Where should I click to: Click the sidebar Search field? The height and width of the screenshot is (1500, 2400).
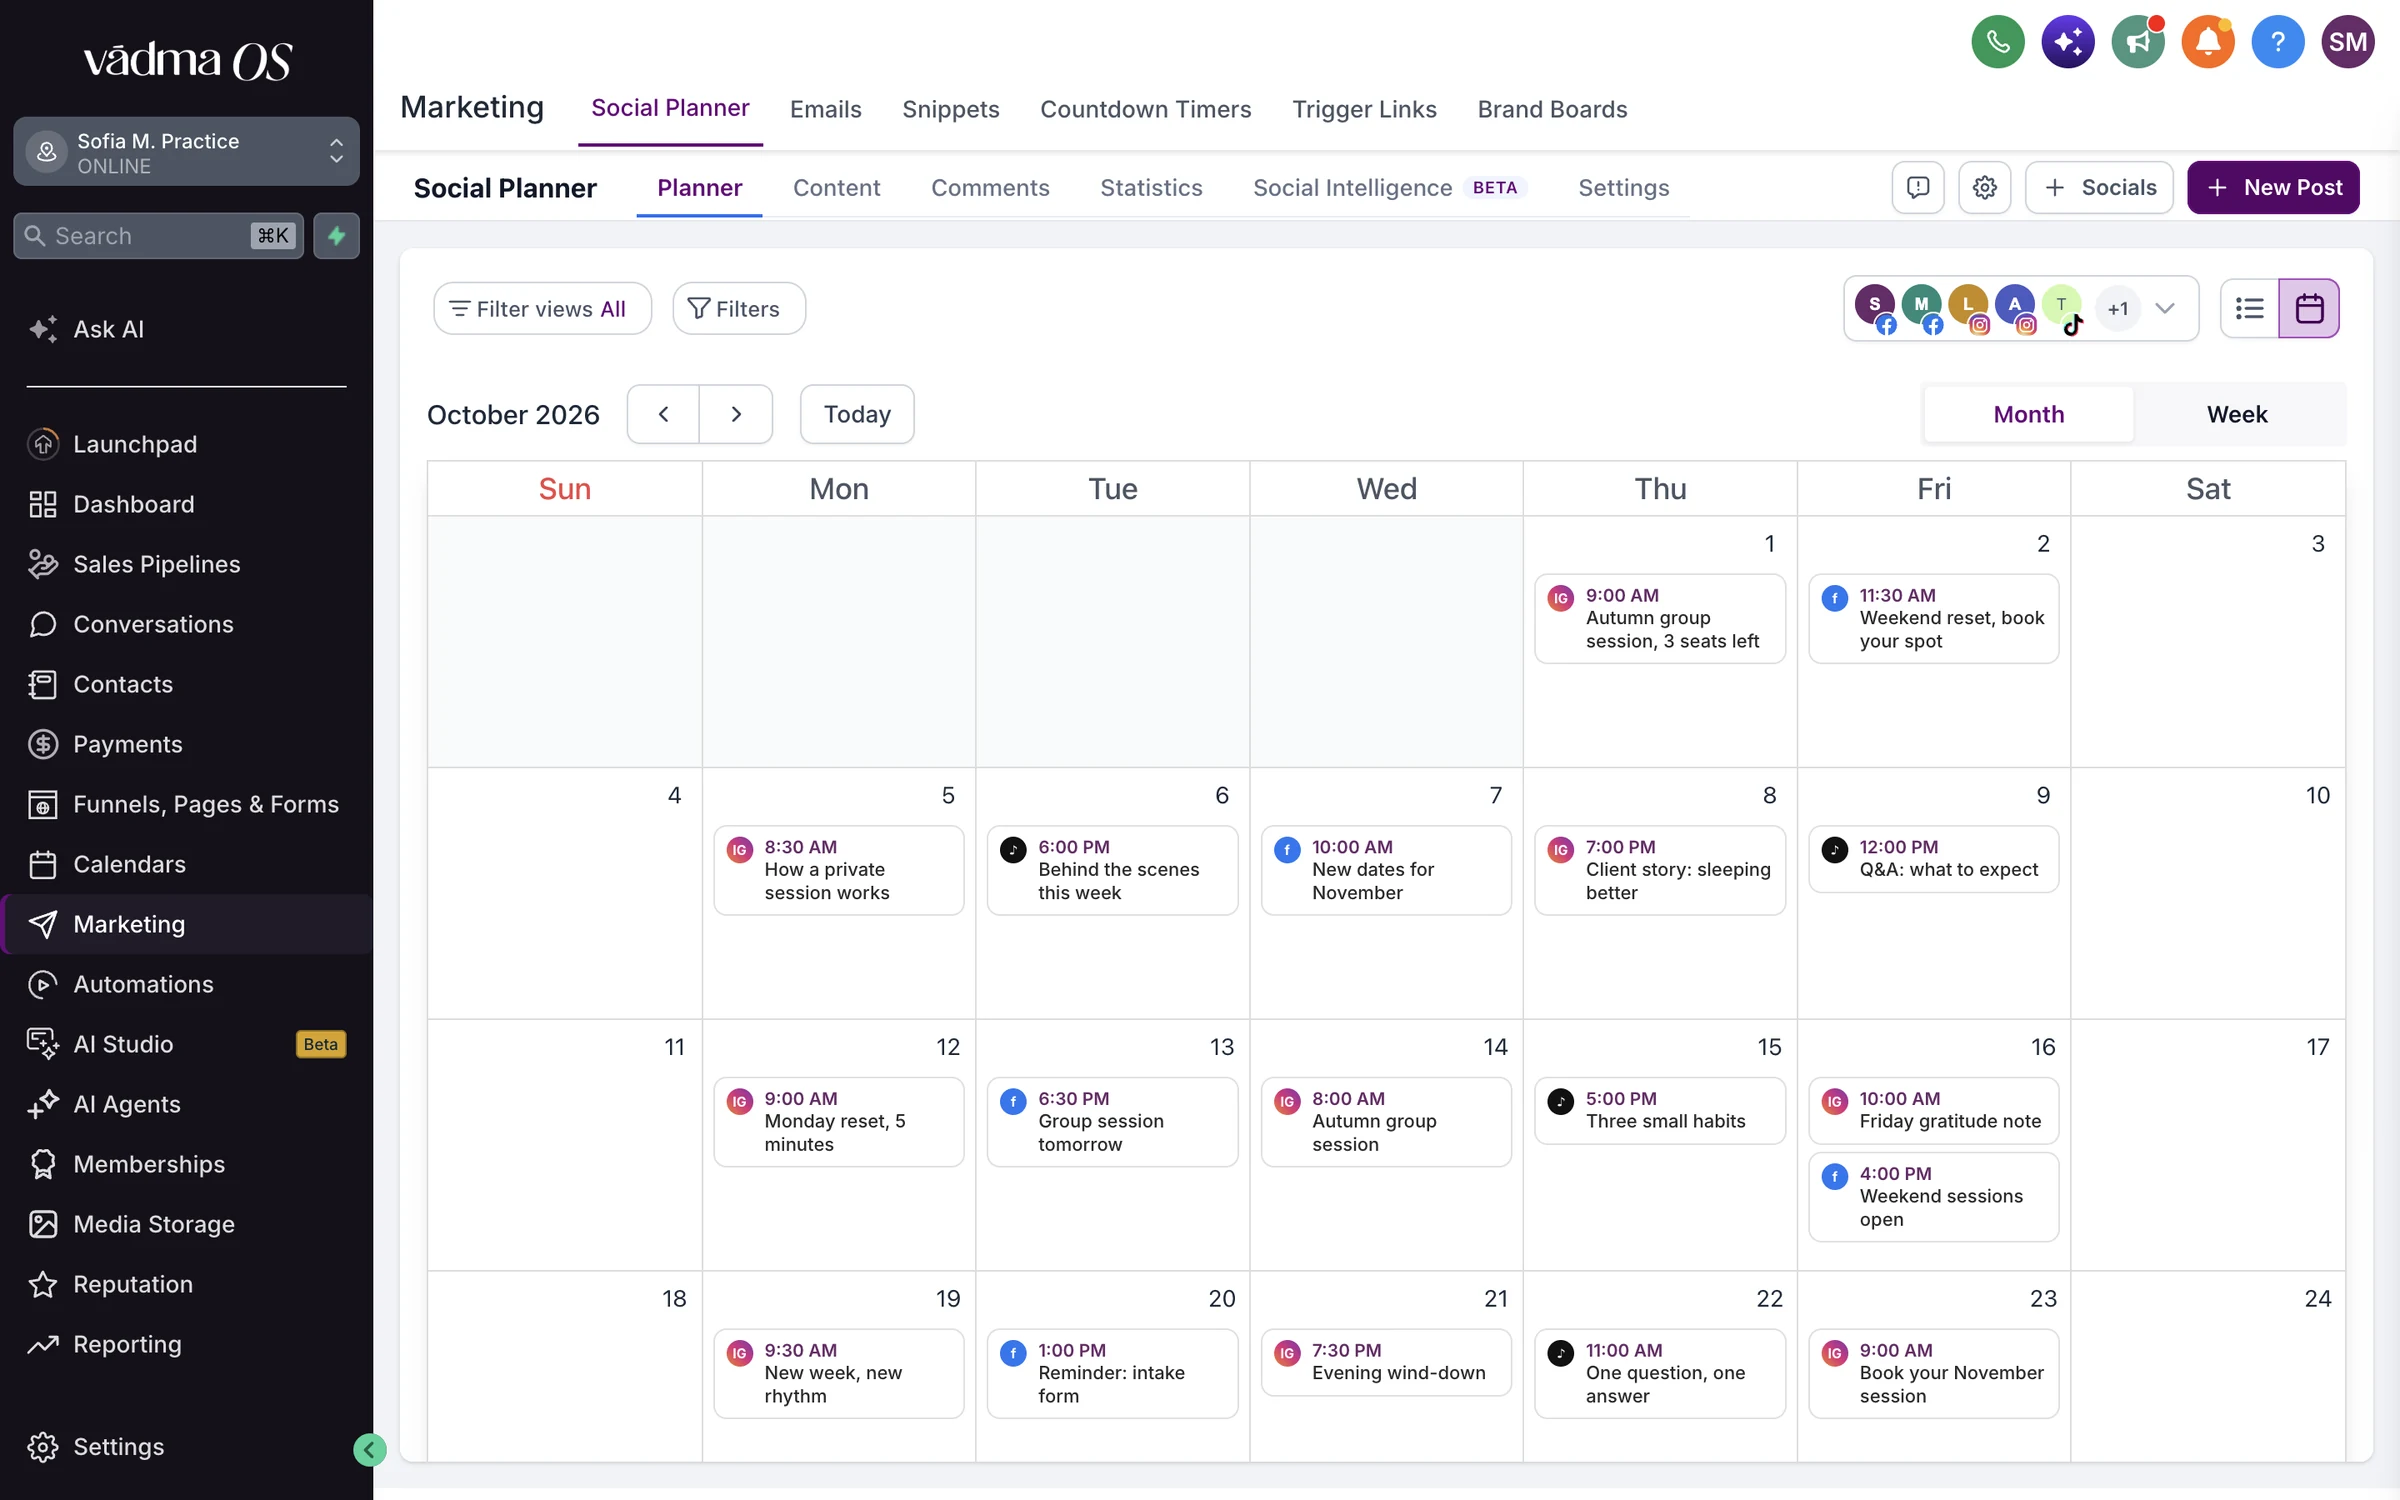pos(158,236)
